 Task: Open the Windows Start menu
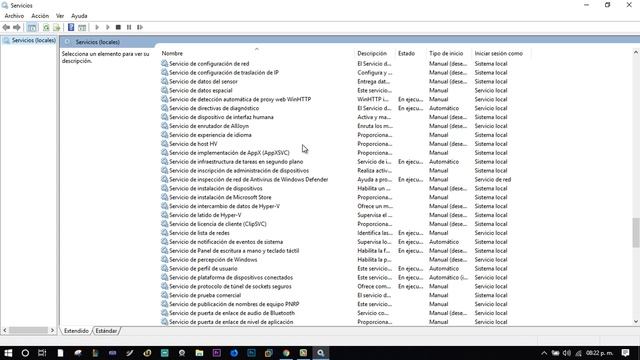[8, 353]
